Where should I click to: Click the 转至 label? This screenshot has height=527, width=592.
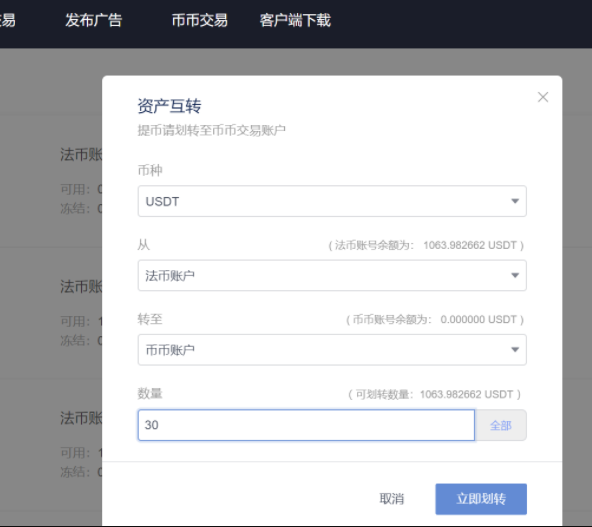point(150,319)
